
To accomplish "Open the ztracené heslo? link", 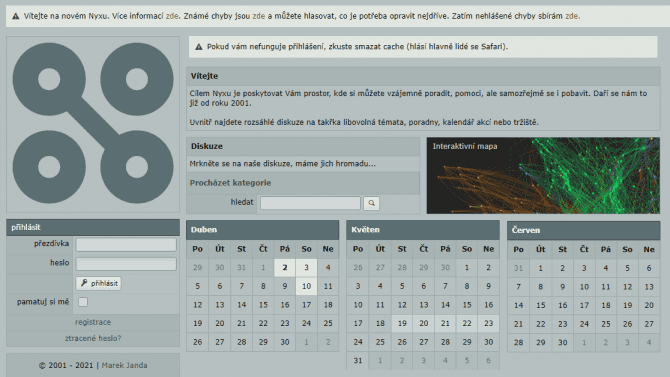I will point(93,339).
